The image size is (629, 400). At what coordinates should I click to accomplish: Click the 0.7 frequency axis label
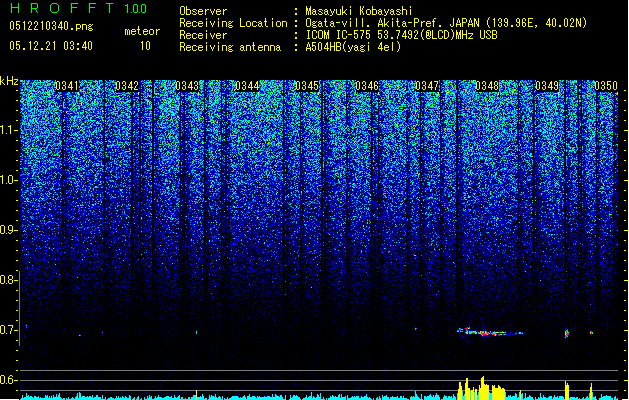pos(8,330)
